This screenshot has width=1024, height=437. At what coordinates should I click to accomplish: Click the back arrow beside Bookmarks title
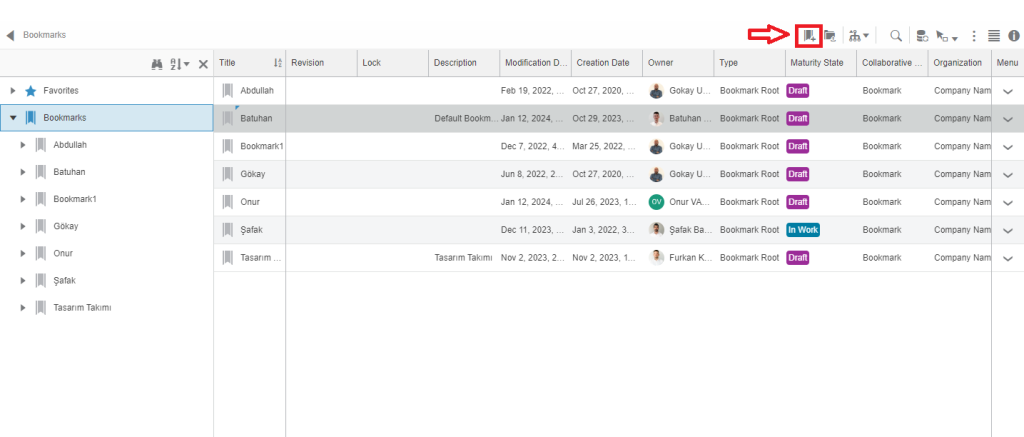[x=11, y=35]
